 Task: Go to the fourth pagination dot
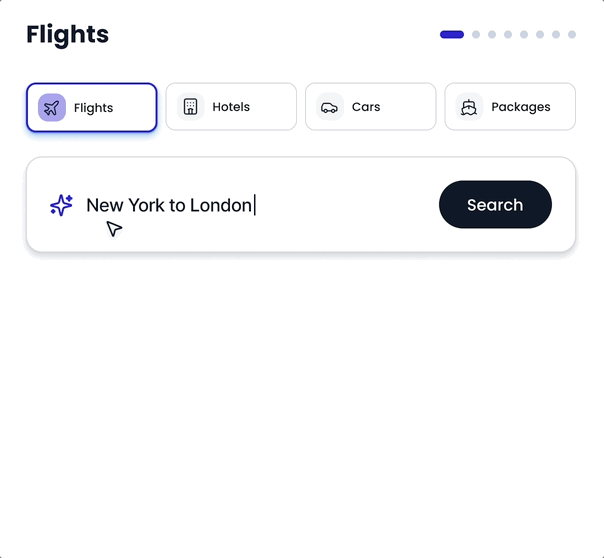coord(508,35)
